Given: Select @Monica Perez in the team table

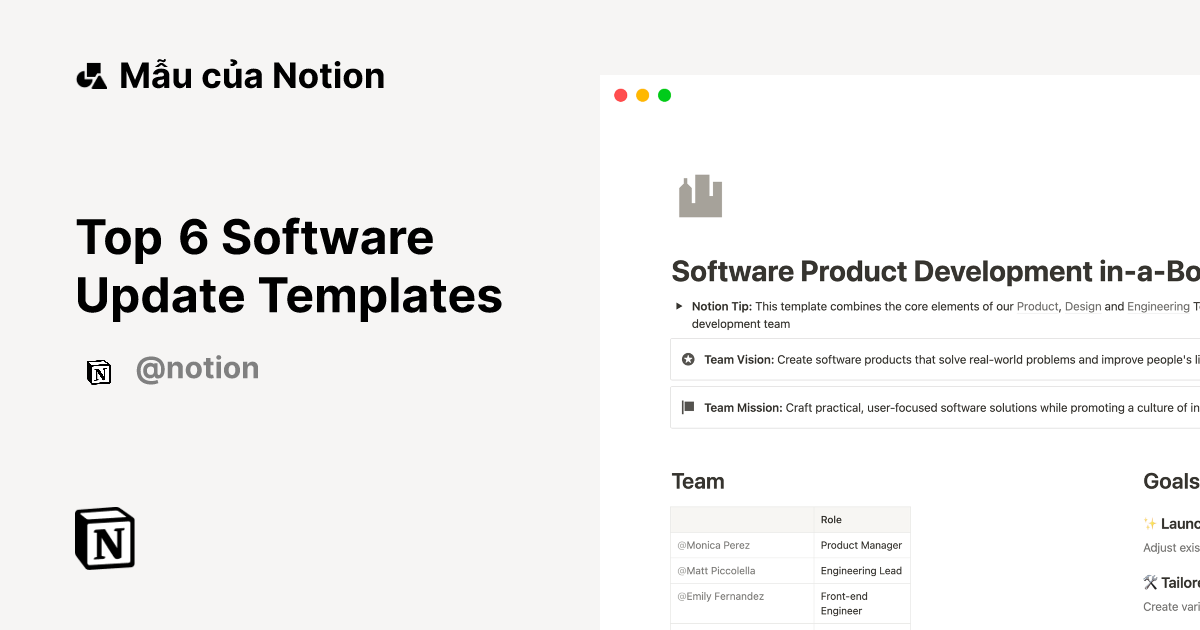Looking at the screenshot, I should coord(713,545).
